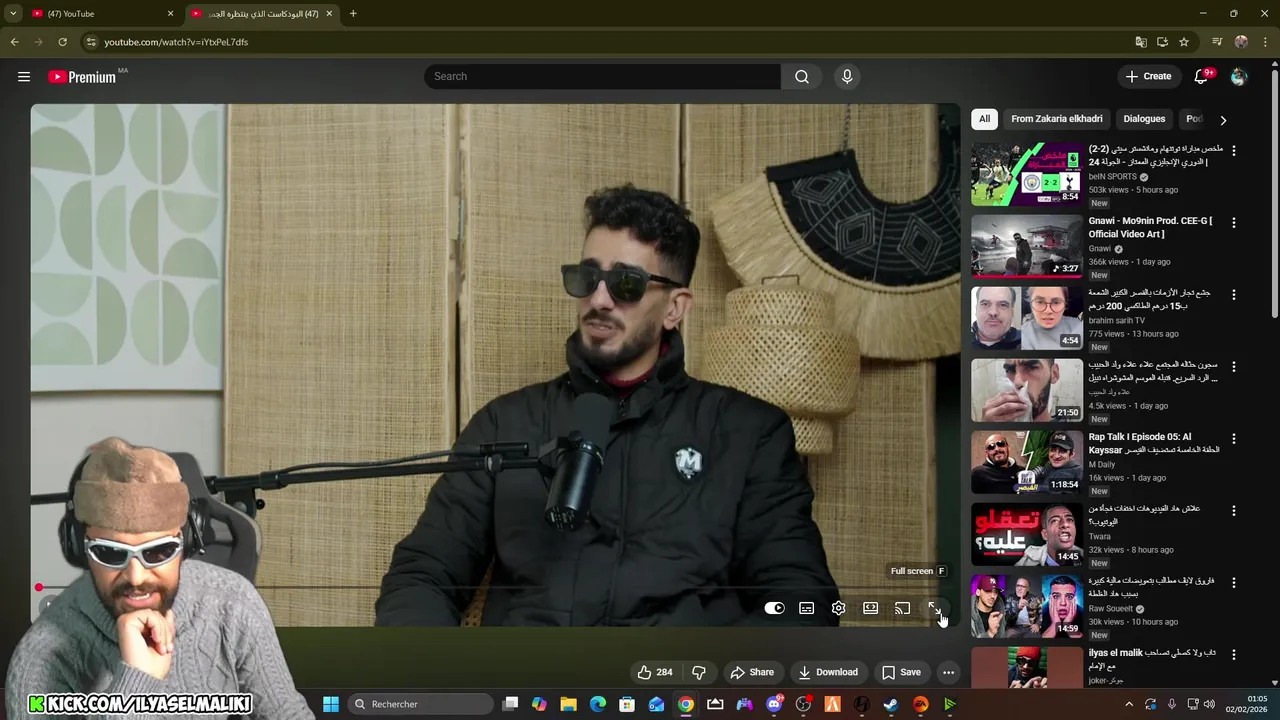The image size is (1280, 720).
Task: Open Rap Talk 1:18:54 thumbnail
Action: click(x=1027, y=462)
